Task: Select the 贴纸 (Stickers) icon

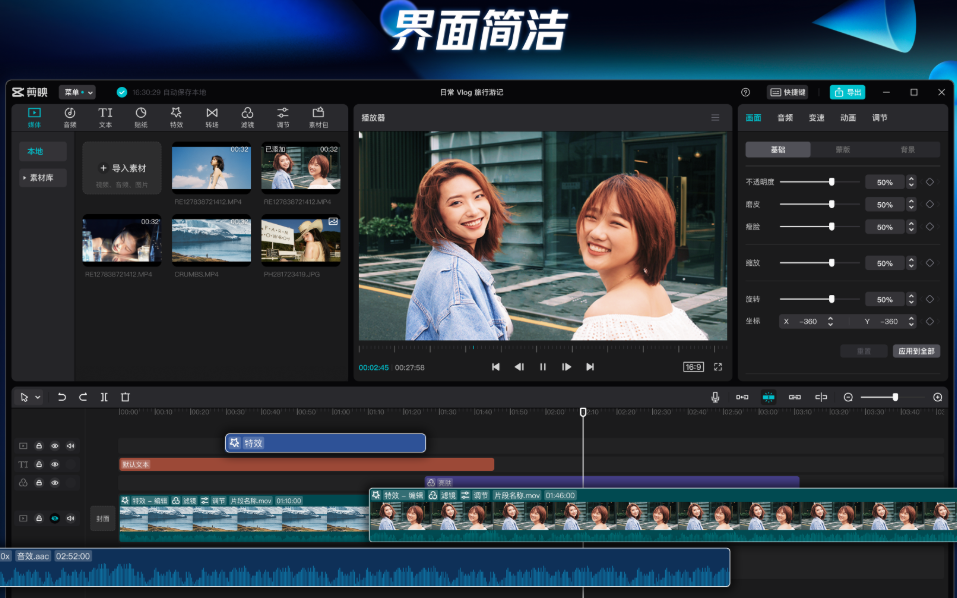Action: (141, 117)
